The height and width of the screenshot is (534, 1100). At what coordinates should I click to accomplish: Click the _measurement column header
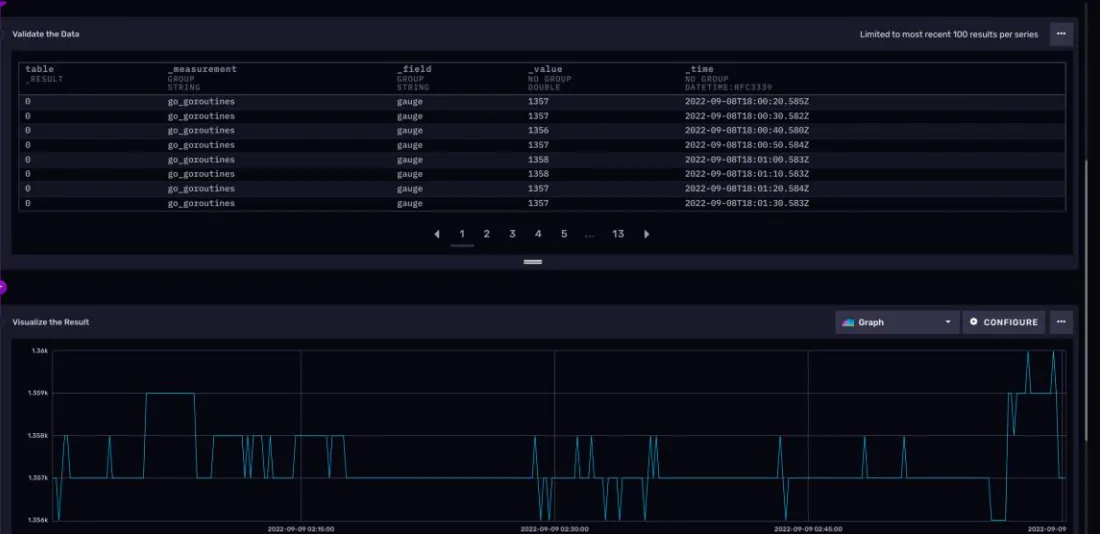pos(202,69)
